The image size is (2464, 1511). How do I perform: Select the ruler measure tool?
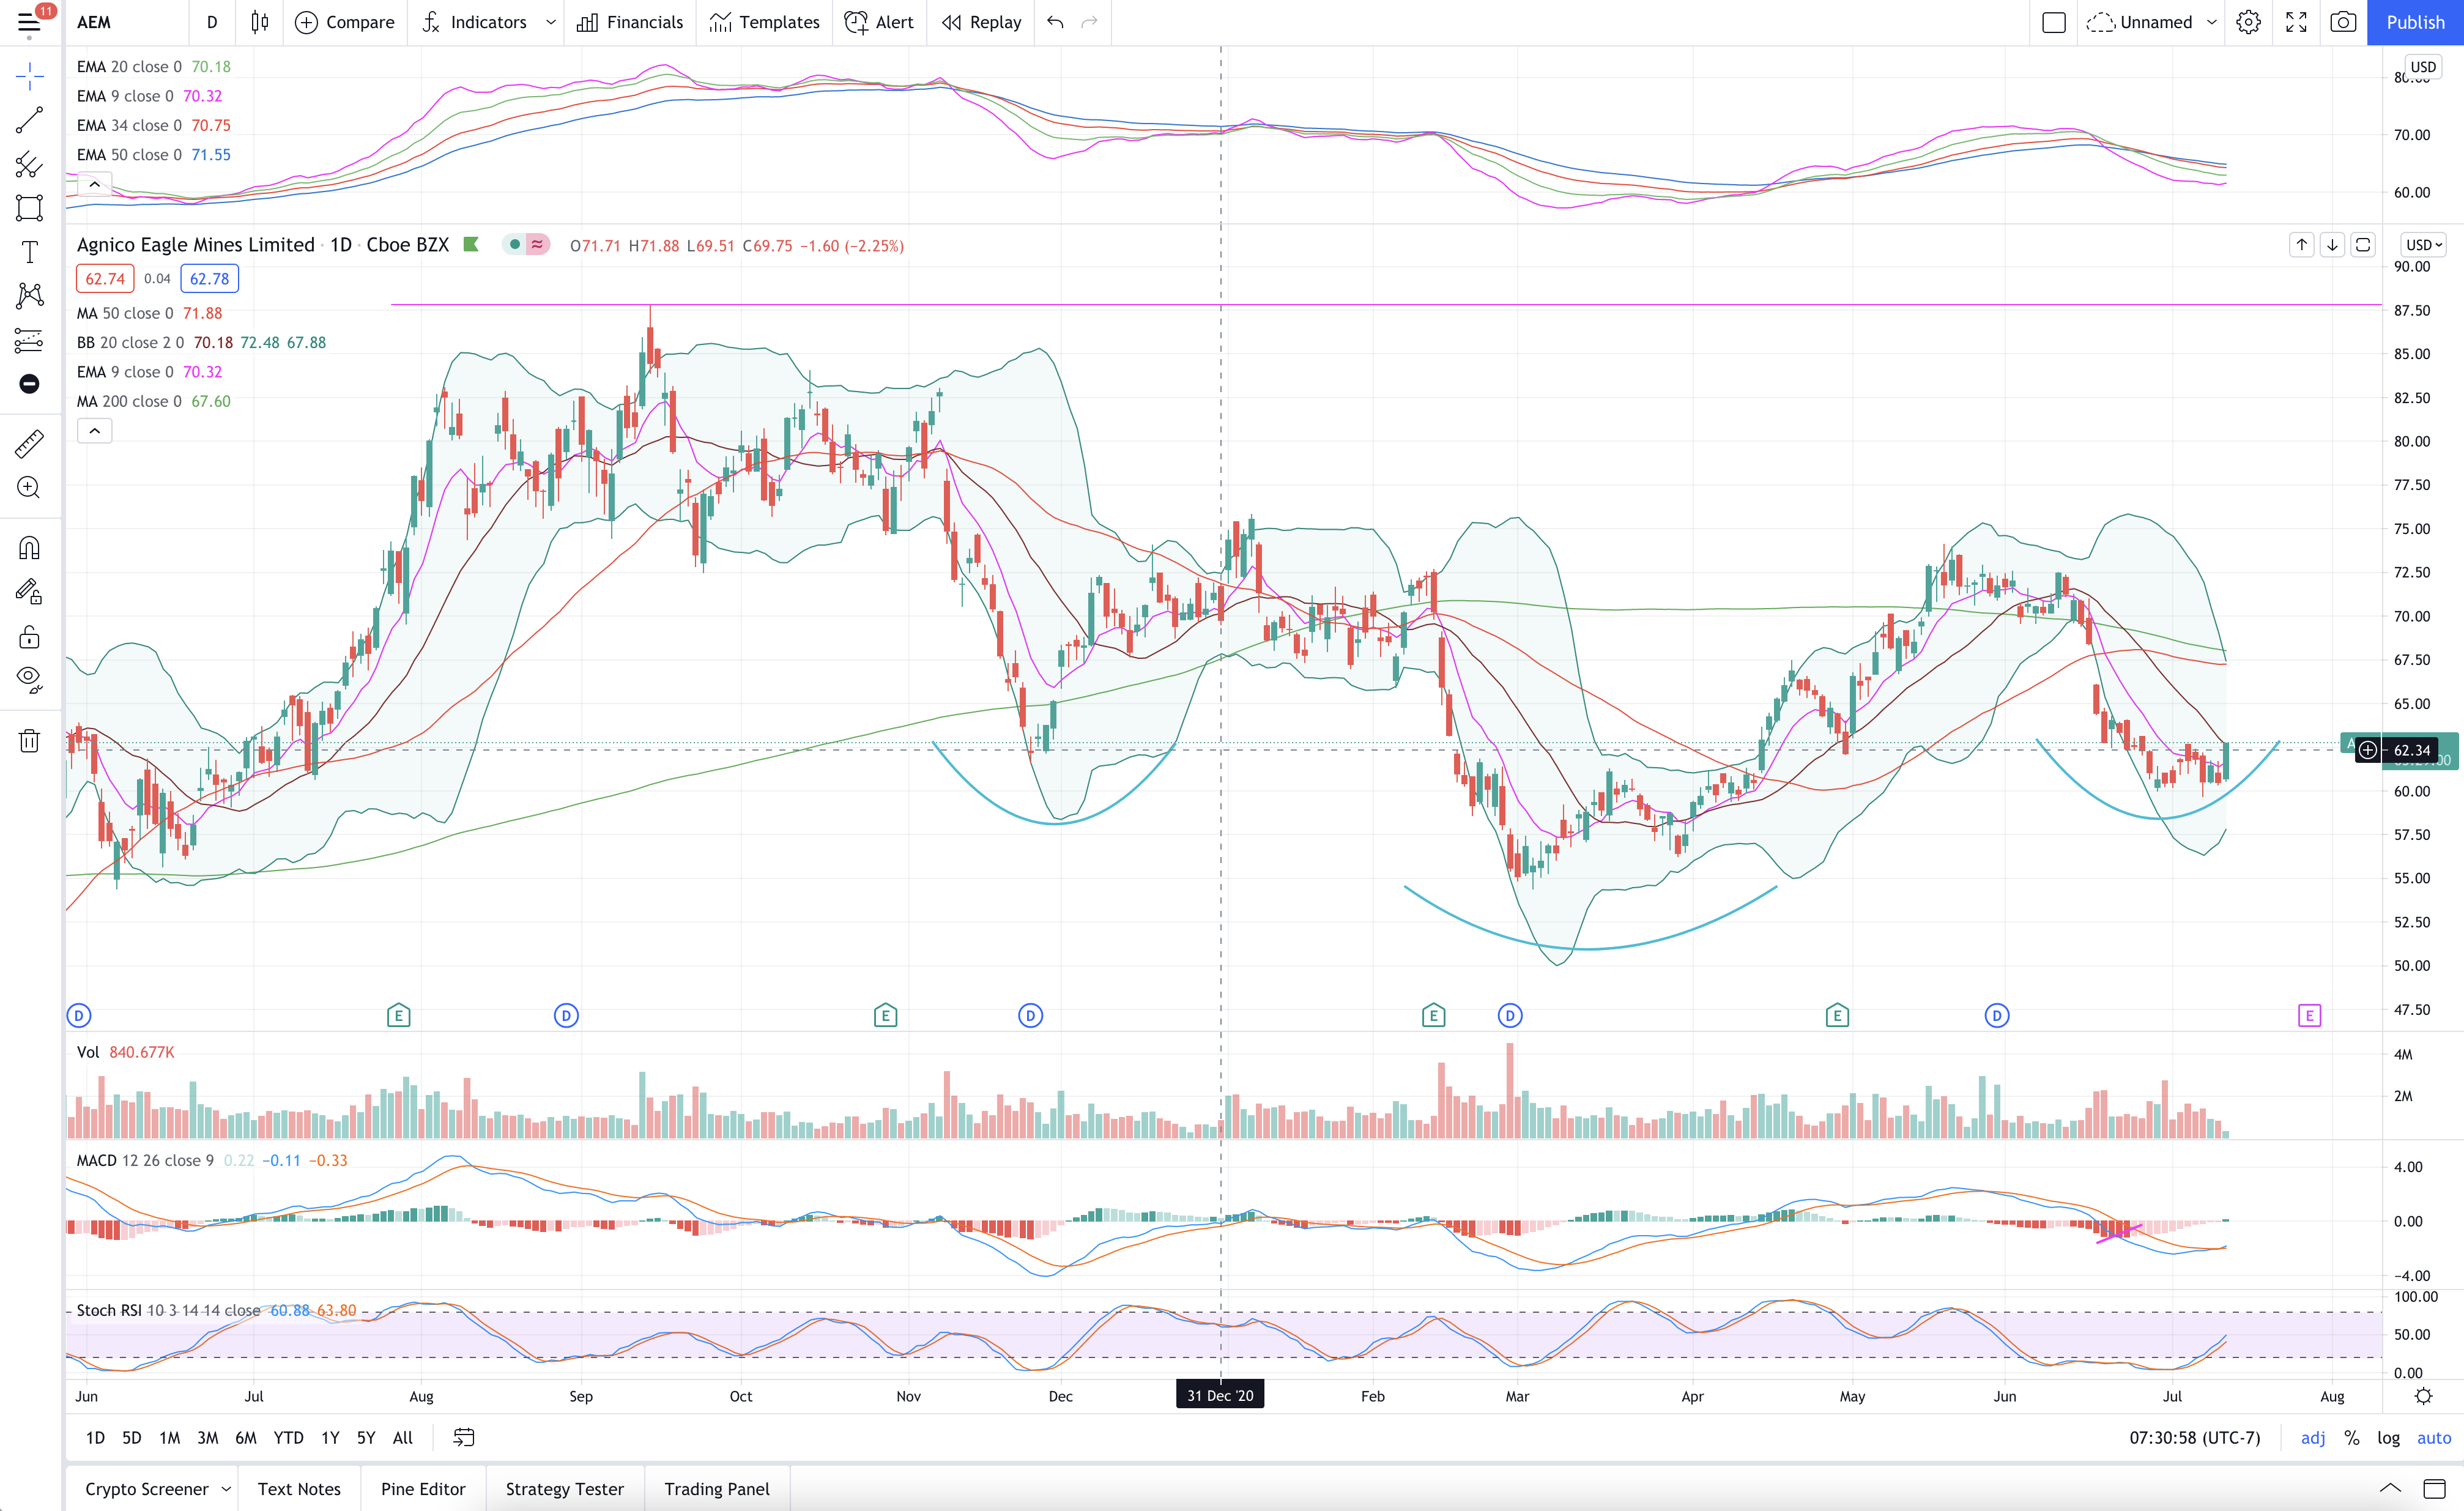tap(29, 443)
